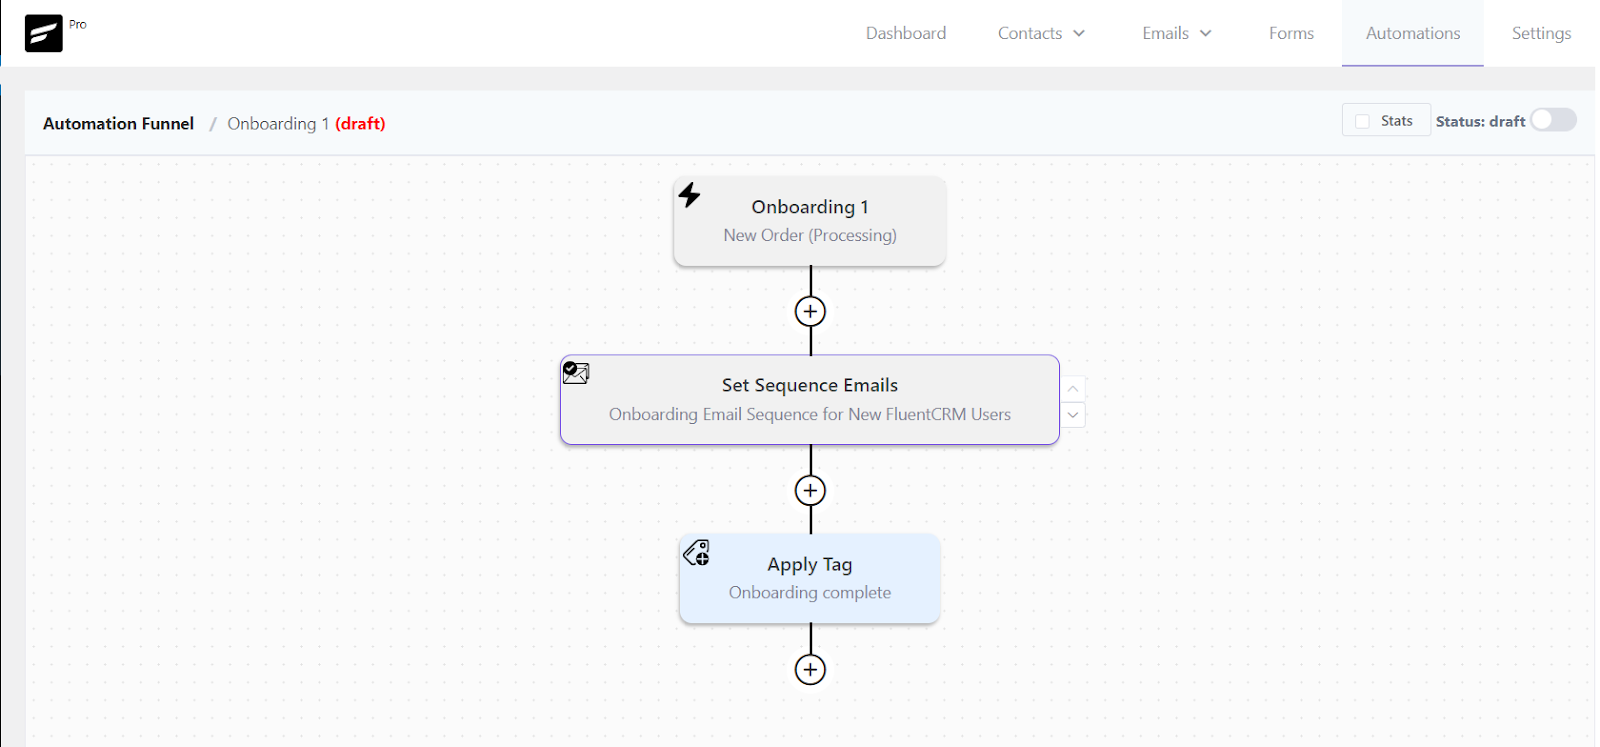Click the FluentCRM logo icon
Viewport: 1600px width, 747px height.
[43, 34]
